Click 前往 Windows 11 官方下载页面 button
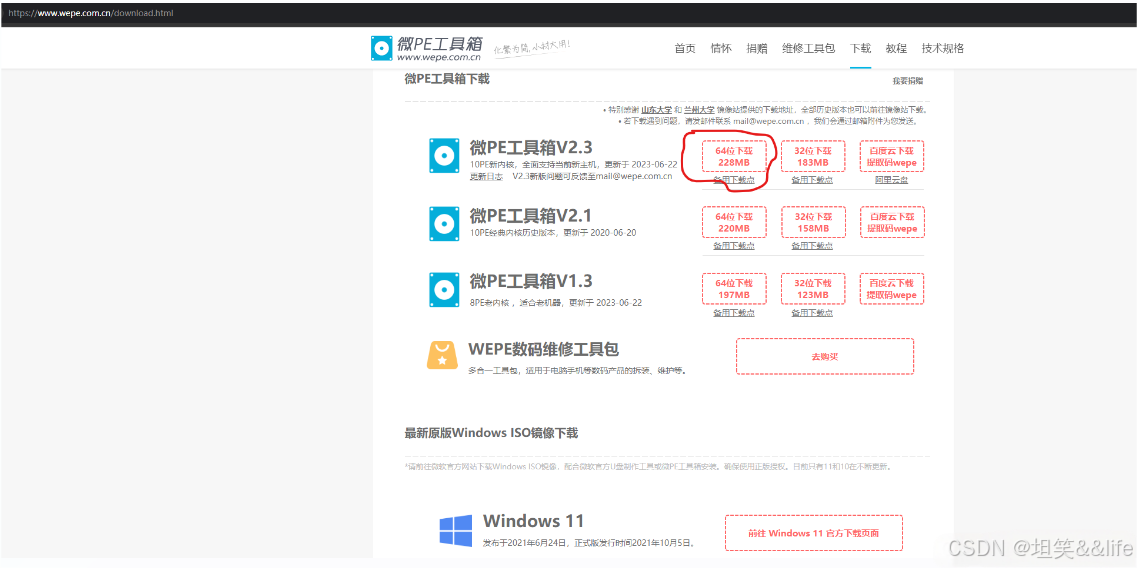Image resolution: width=1137 pixels, height=568 pixels. 814,533
